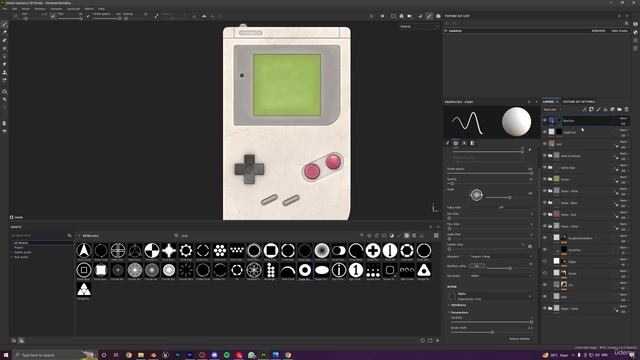Filter assets by Textures icon
The height and width of the screenshot is (360, 640).
(414, 236)
